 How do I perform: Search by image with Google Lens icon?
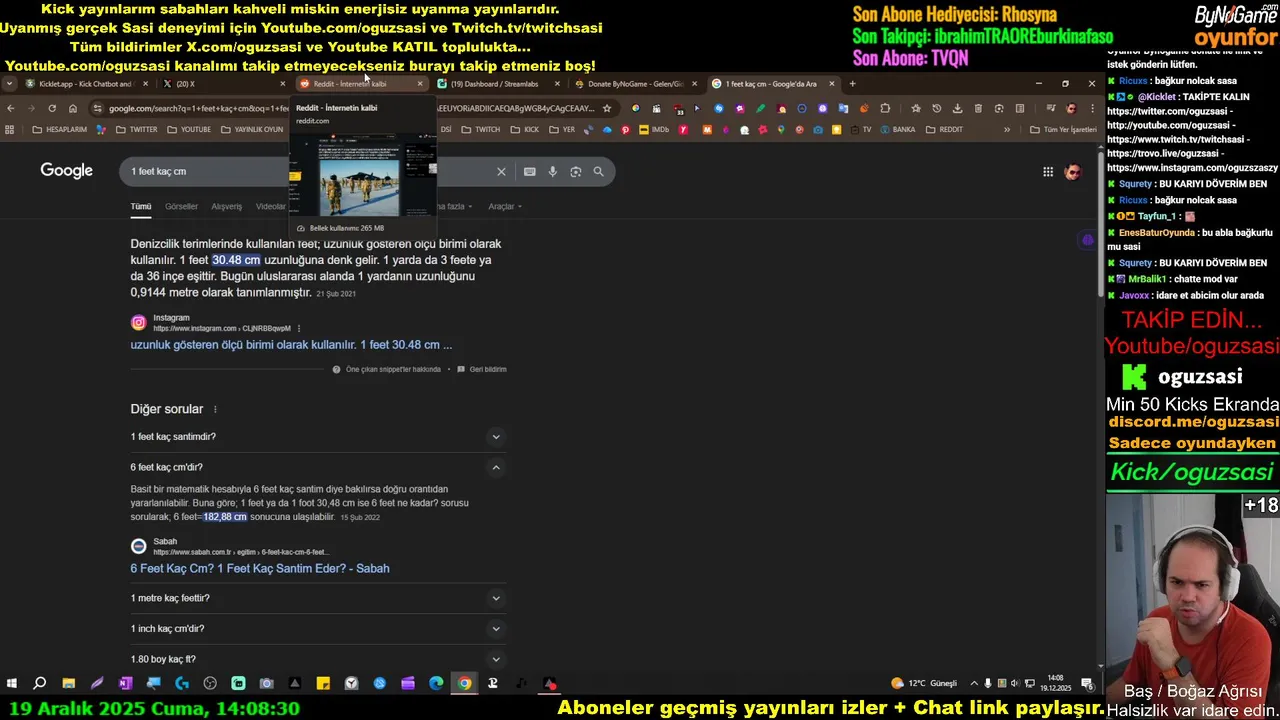click(x=575, y=171)
